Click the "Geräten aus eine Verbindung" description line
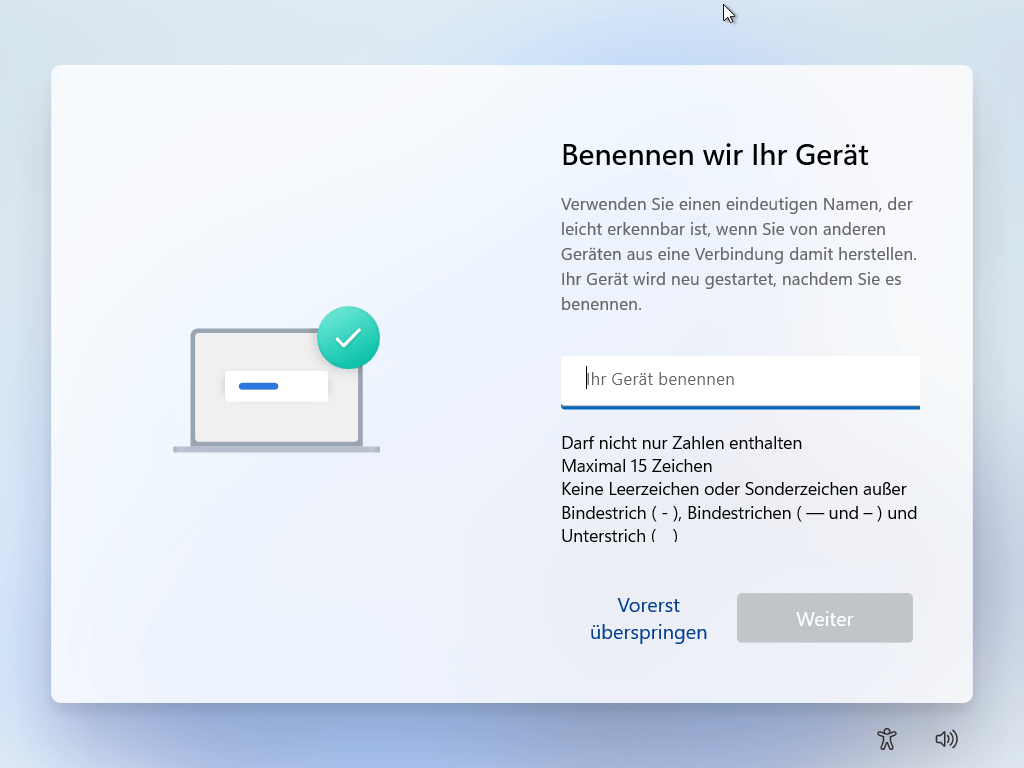Viewport: 1024px width, 768px height. pyautogui.click(x=738, y=254)
